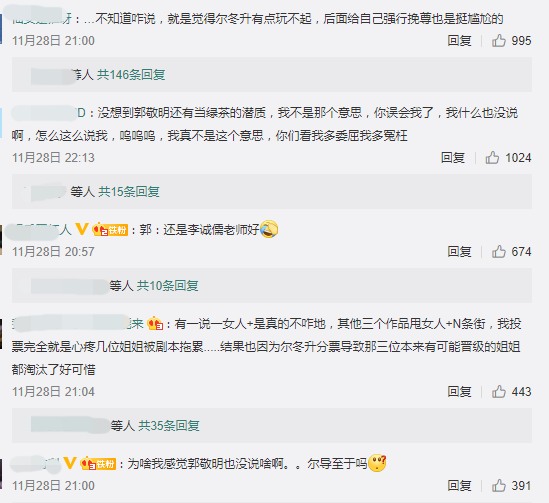Reply to the 11月28日 21:04 comment
549x503 pixels.
[x=459, y=391]
